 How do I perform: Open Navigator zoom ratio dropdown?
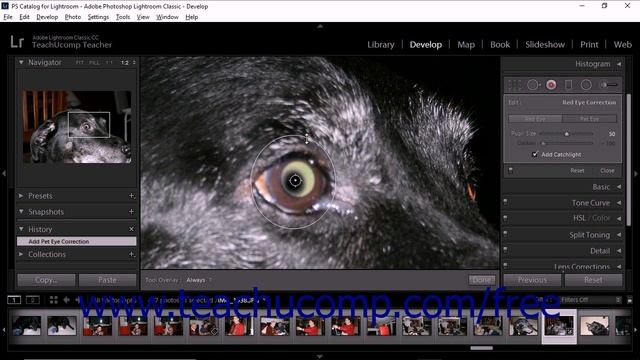[x=134, y=62]
